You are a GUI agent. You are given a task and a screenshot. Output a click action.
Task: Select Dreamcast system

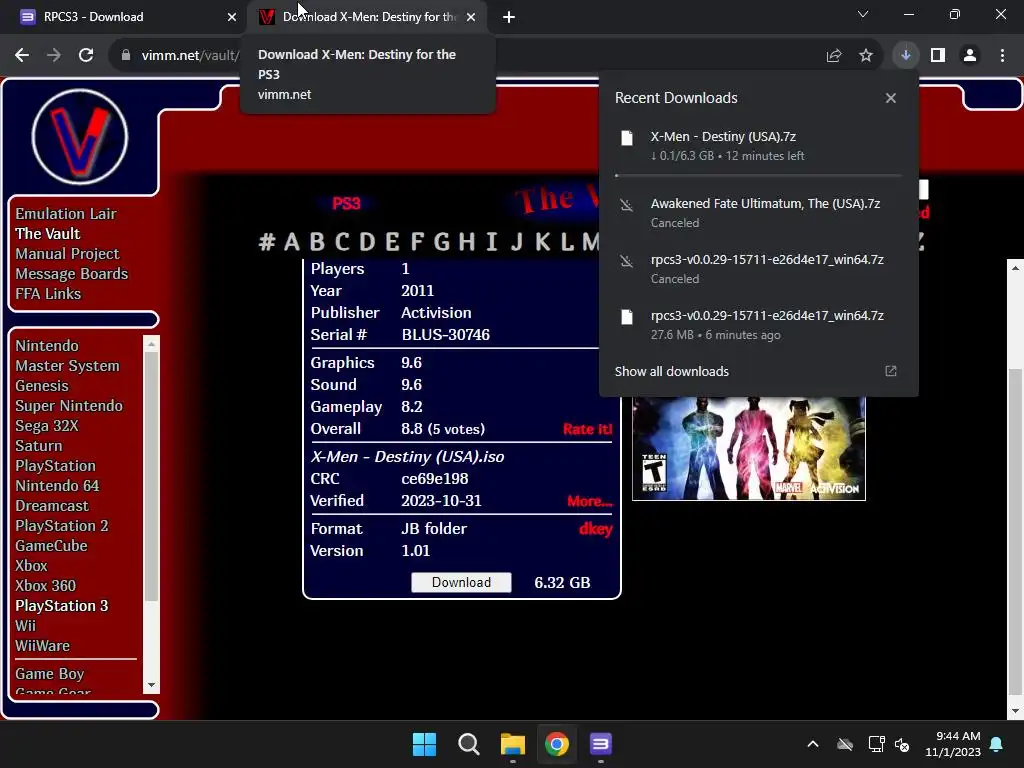(52, 506)
